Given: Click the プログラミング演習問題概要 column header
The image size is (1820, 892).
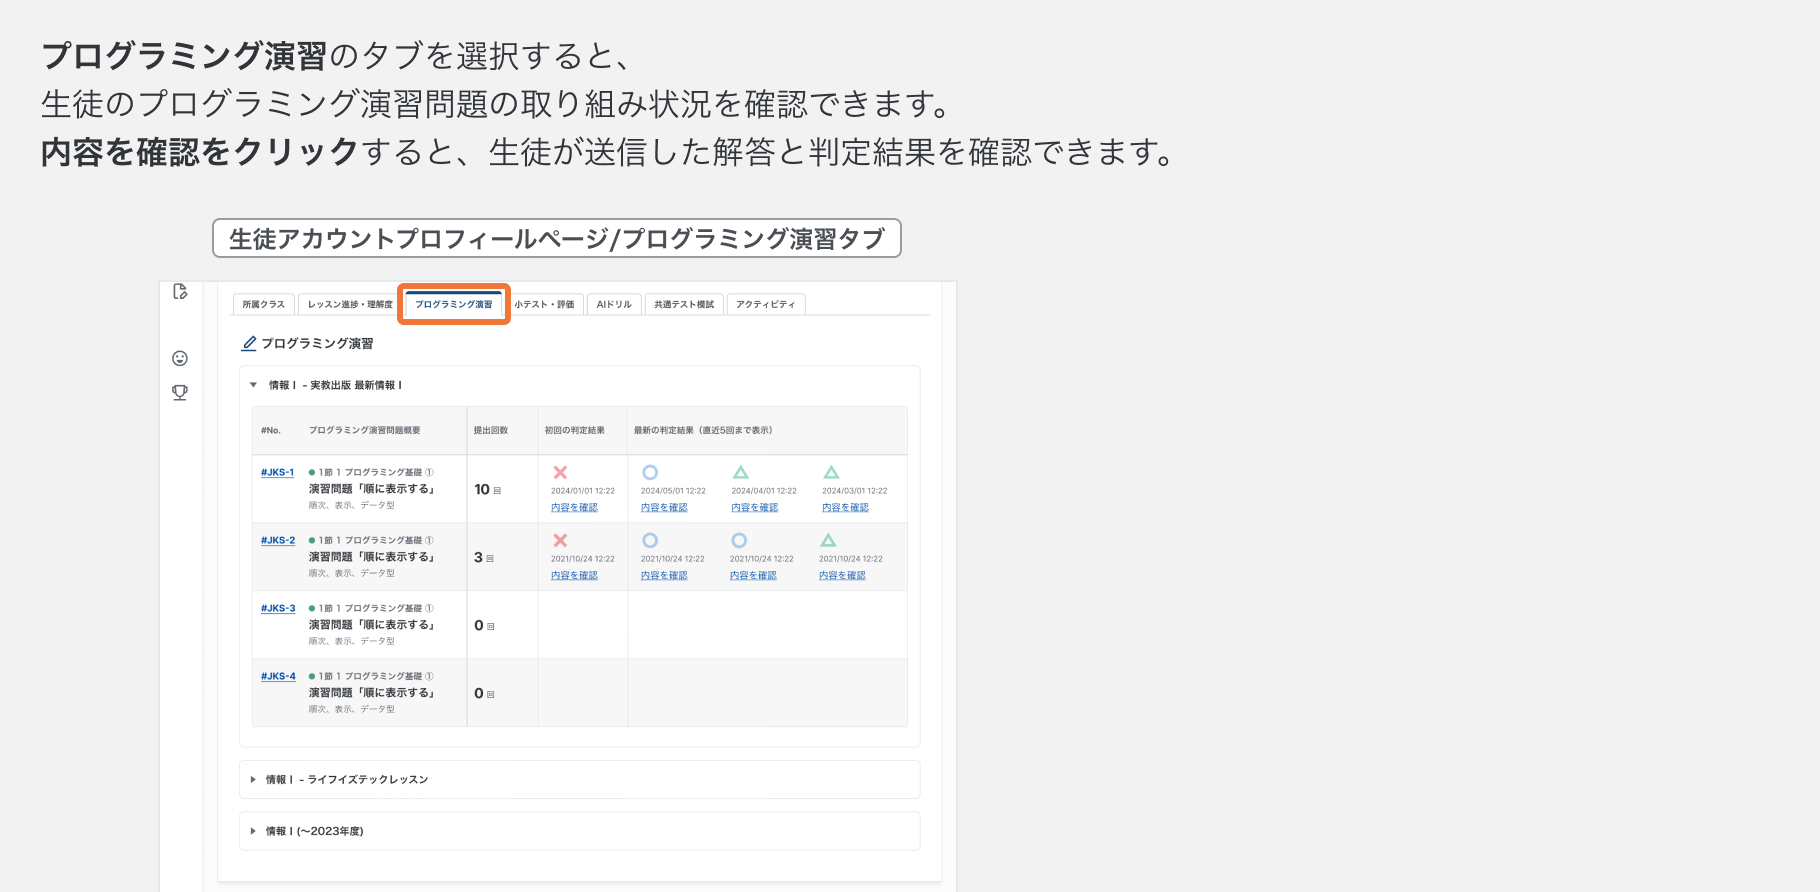Looking at the screenshot, I should (365, 430).
